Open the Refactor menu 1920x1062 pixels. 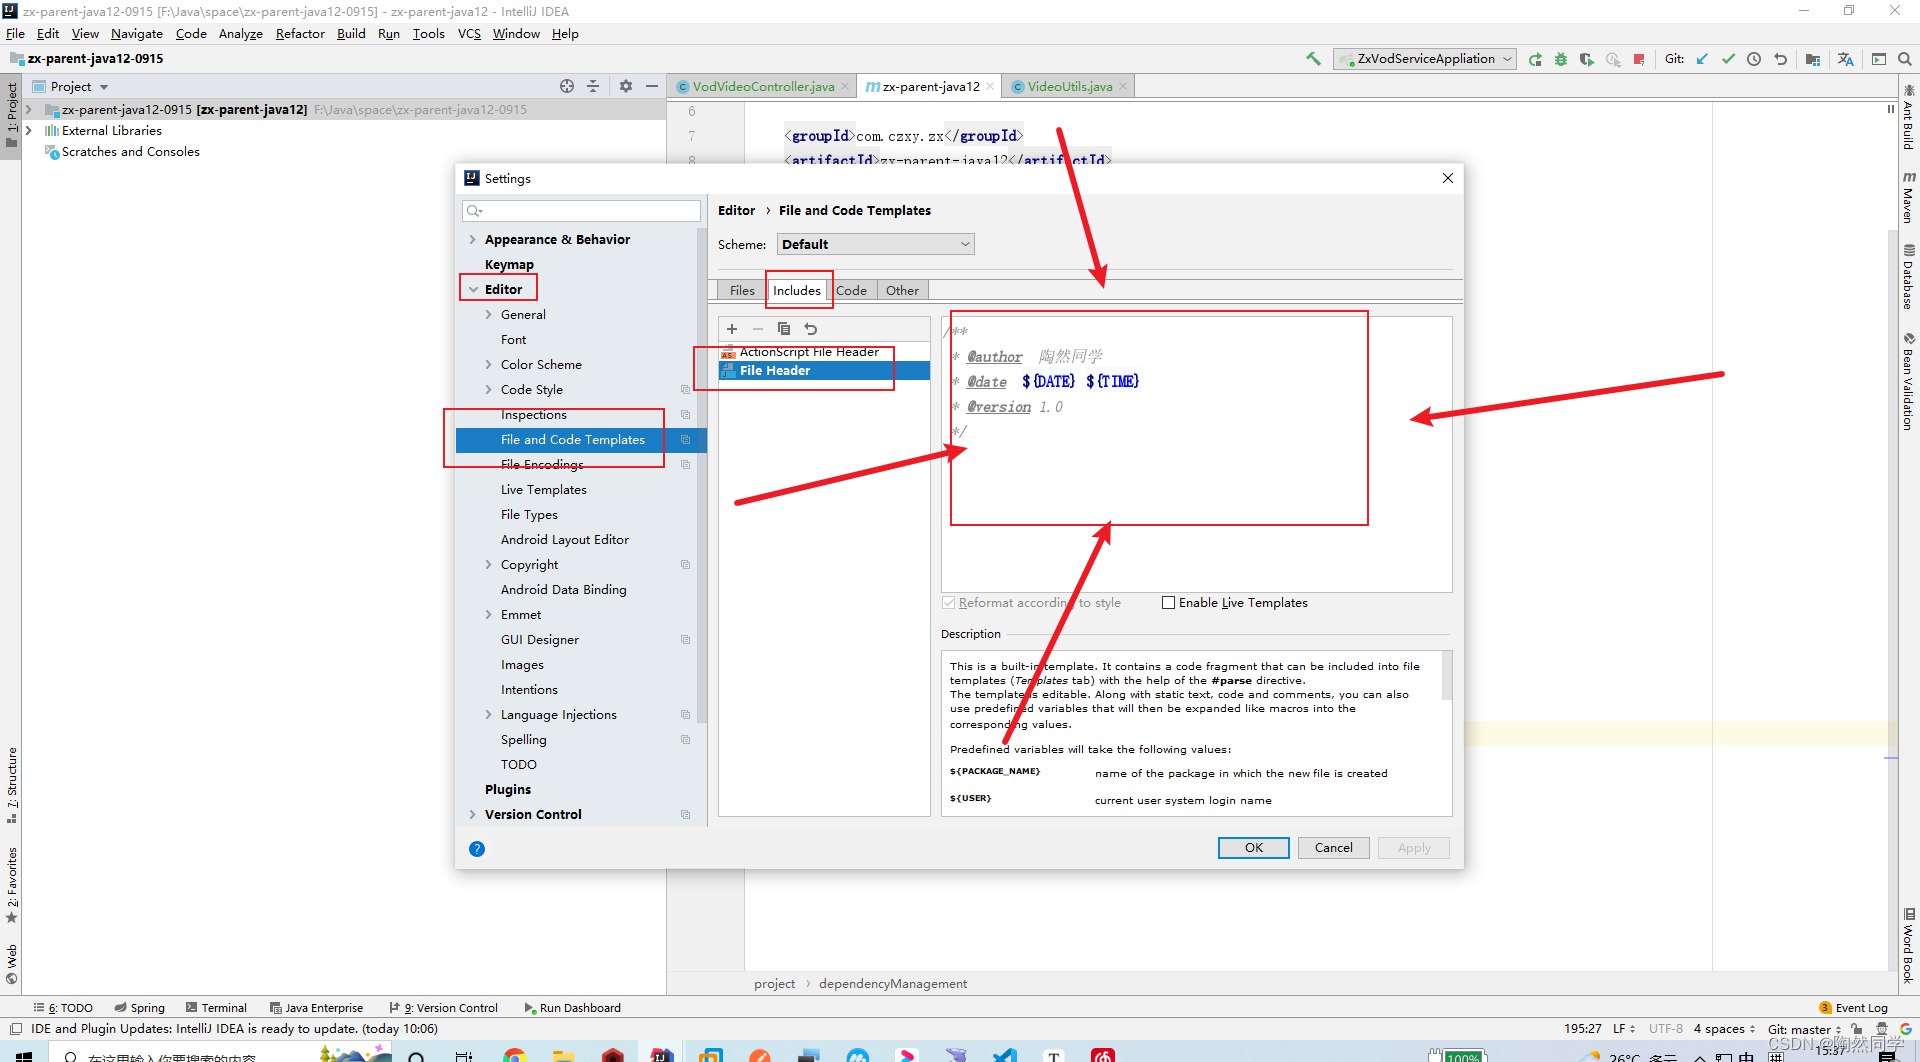[300, 34]
